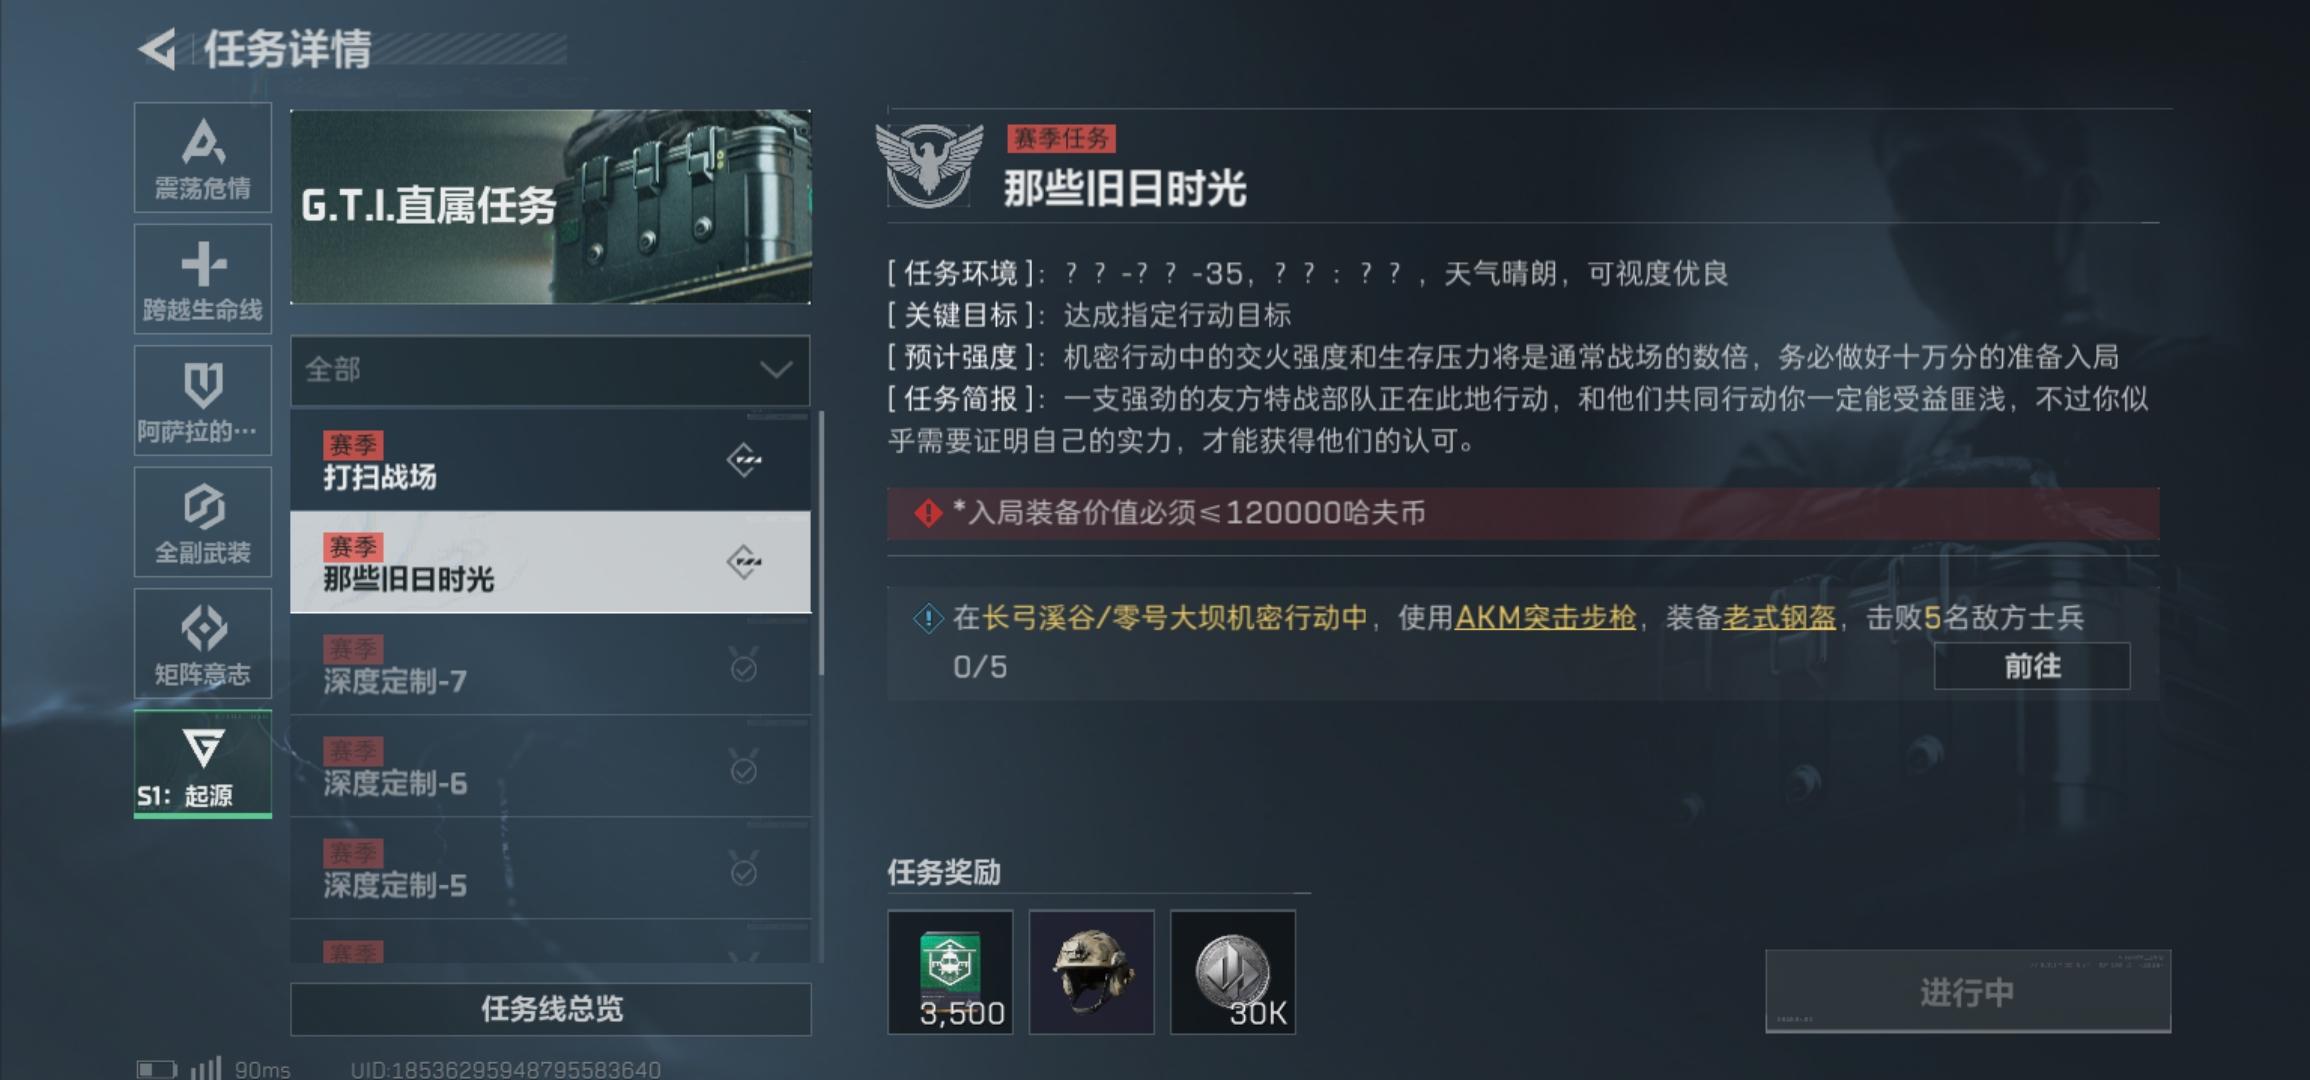Click completed checkmark on 深度定制-7
Viewport: 2310px width, 1080px height.
744,667
